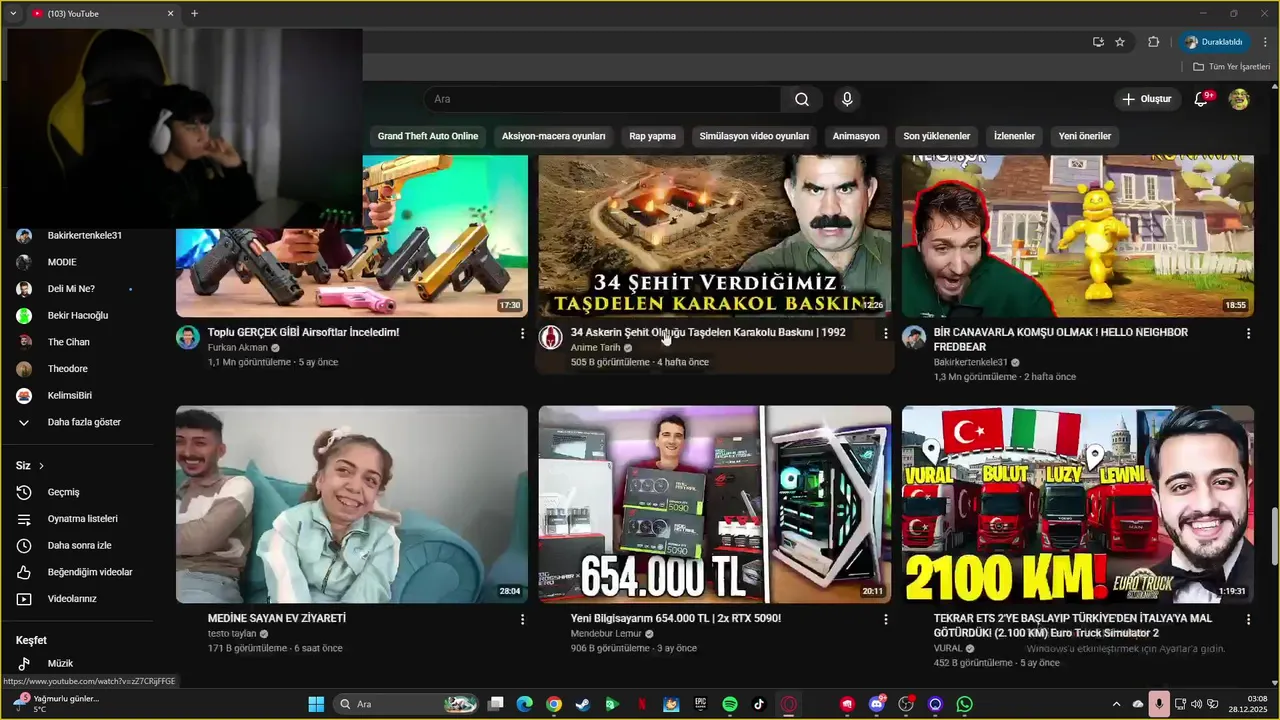Open Chrome extensions puzzle icon

coord(1153,42)
